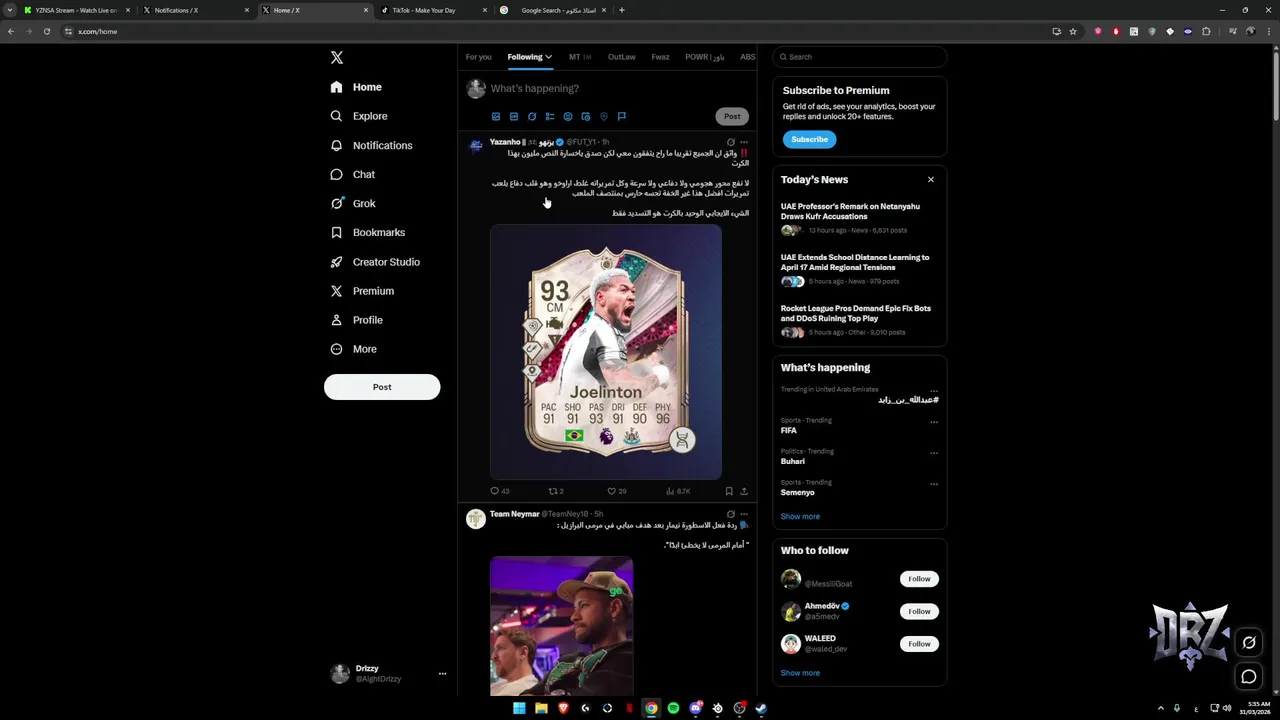Screen dimensions: 1280x720
Task: Open the floating messages chat button
Action: (1249, 677)
